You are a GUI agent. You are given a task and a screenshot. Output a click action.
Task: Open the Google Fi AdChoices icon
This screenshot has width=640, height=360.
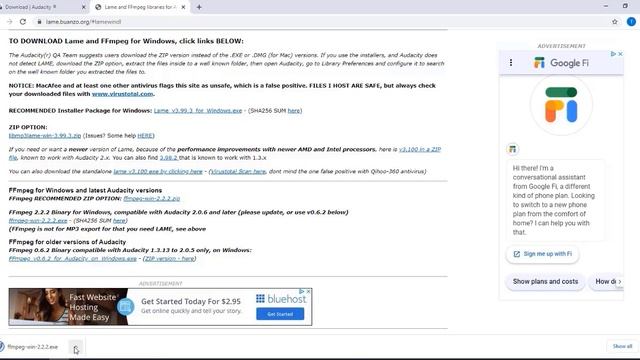613,54
